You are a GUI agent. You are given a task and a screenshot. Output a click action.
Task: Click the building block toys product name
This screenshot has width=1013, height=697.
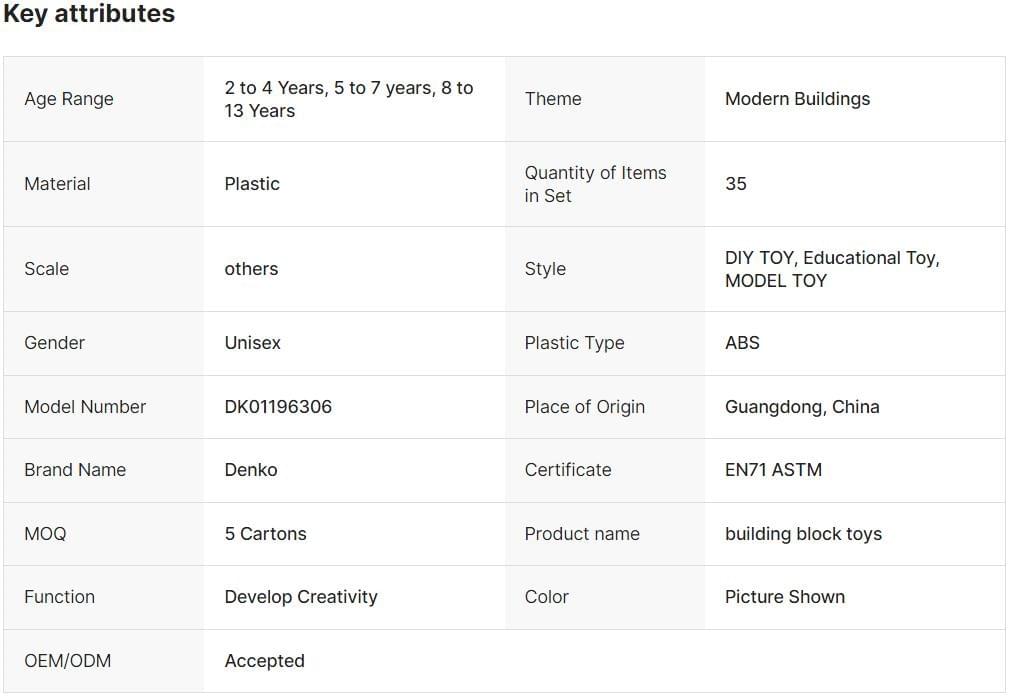[803, 534]
